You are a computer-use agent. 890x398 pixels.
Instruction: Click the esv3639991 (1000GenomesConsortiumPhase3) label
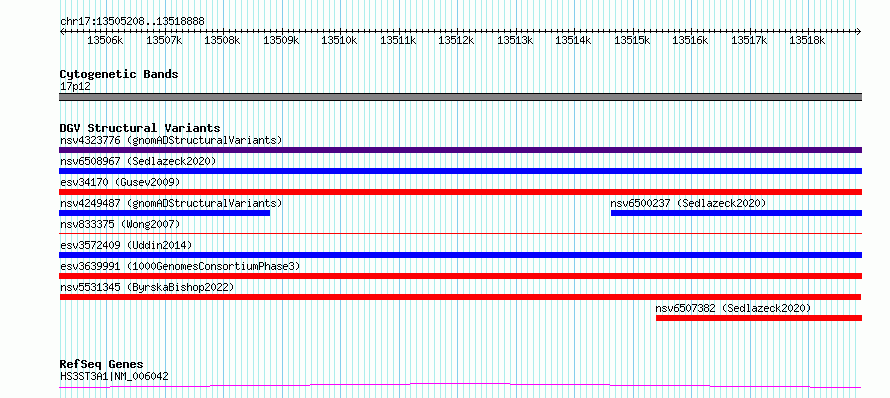pyautogui.click(x=180, y=266)
